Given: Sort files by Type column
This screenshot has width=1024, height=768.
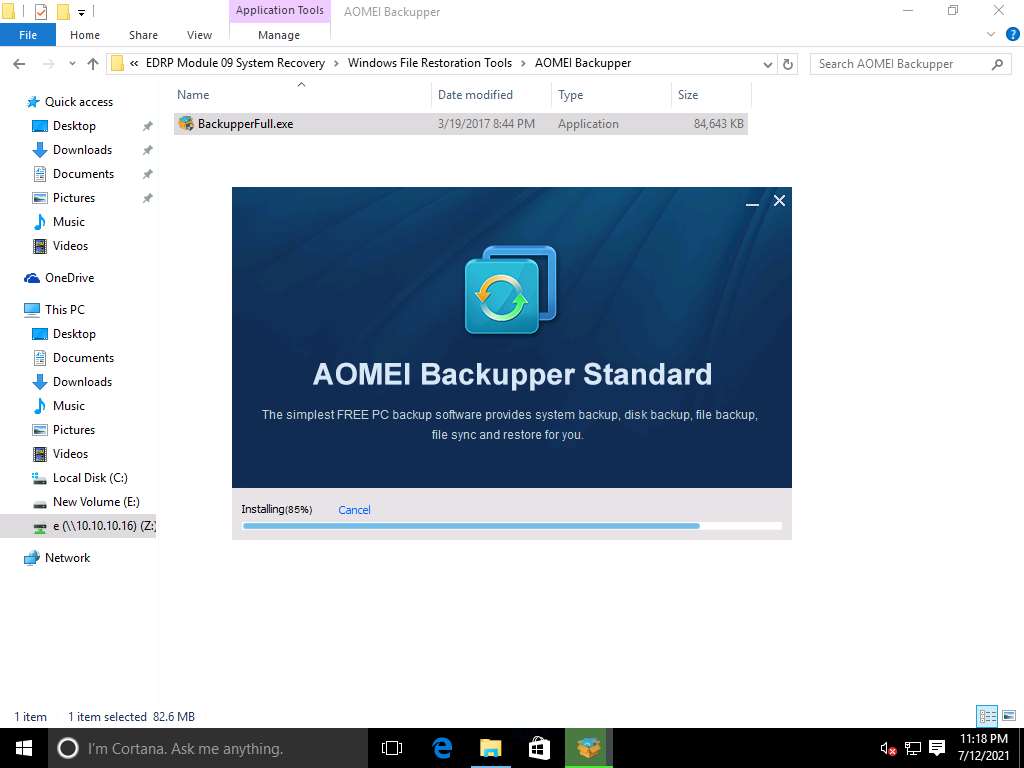Looking at the screenshot, I should click(x=611, y=95).
